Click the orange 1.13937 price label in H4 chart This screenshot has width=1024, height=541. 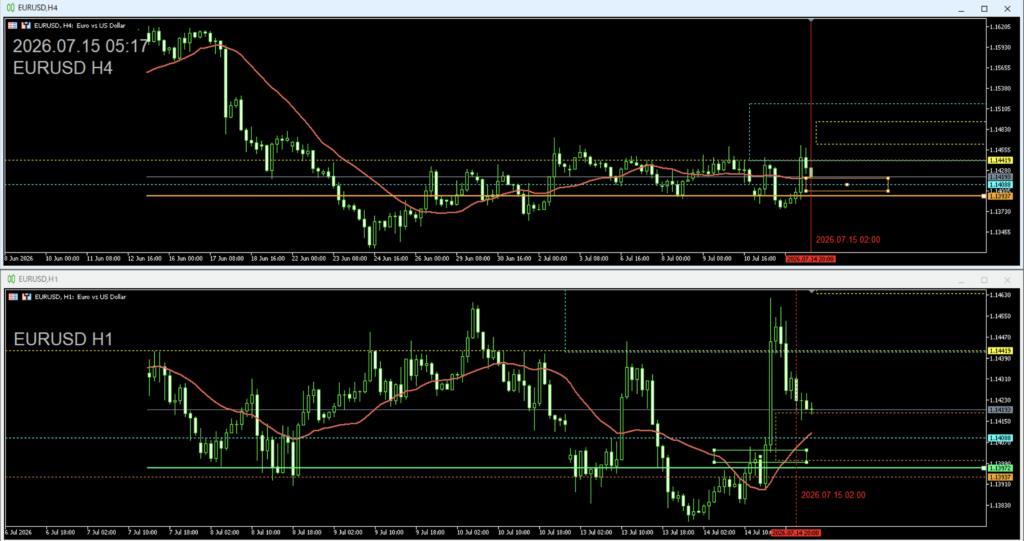[x=1000, y=196]
